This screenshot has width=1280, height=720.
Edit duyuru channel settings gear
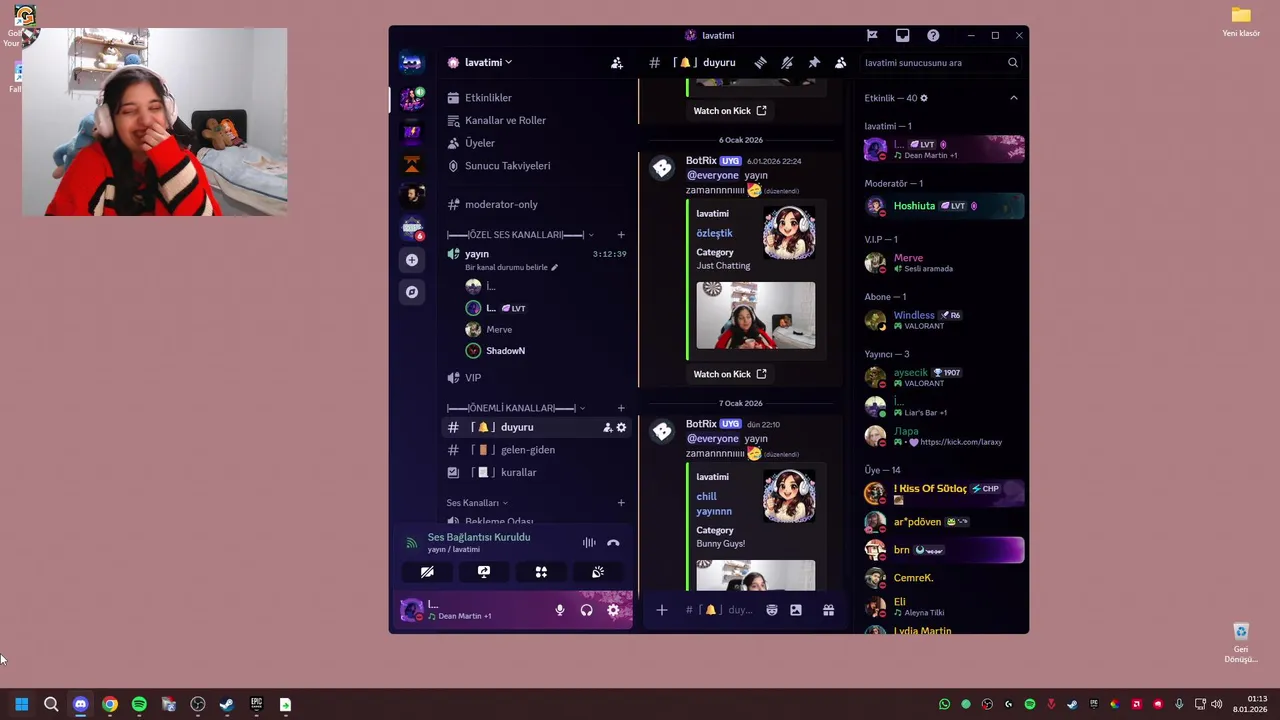tap(621, 427)
